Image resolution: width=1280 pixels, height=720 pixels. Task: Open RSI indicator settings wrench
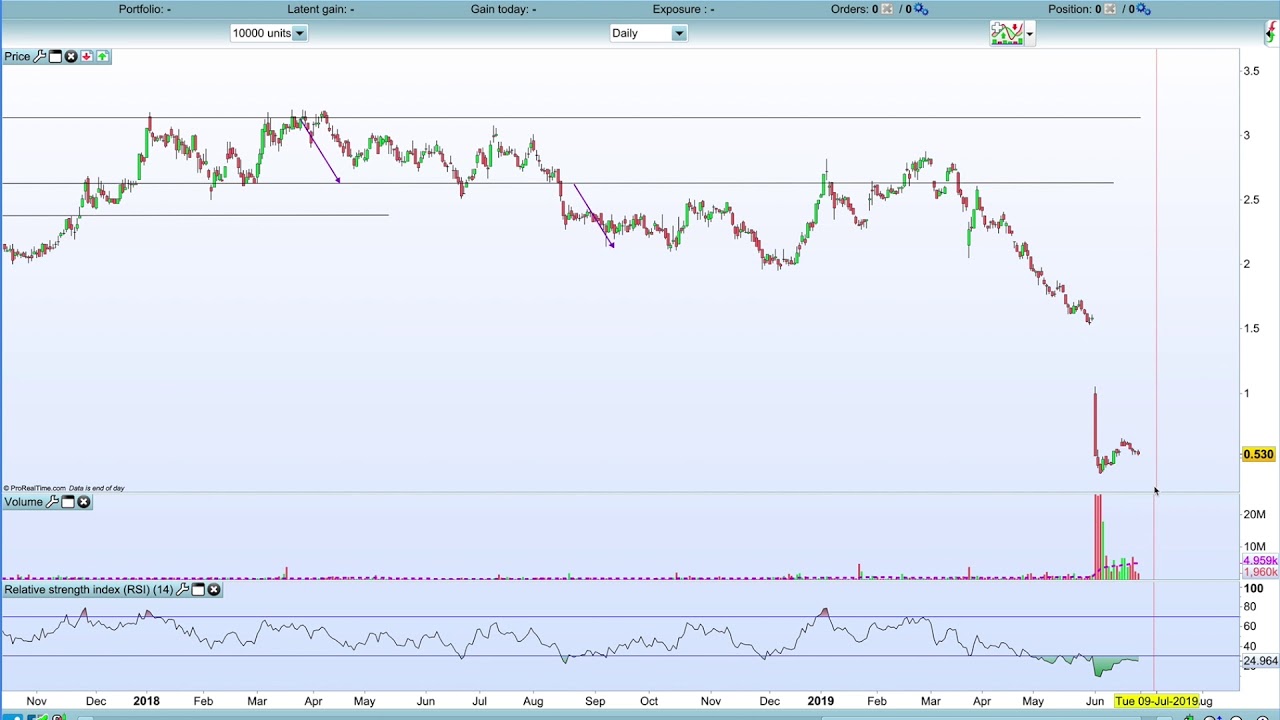point(183,590)
